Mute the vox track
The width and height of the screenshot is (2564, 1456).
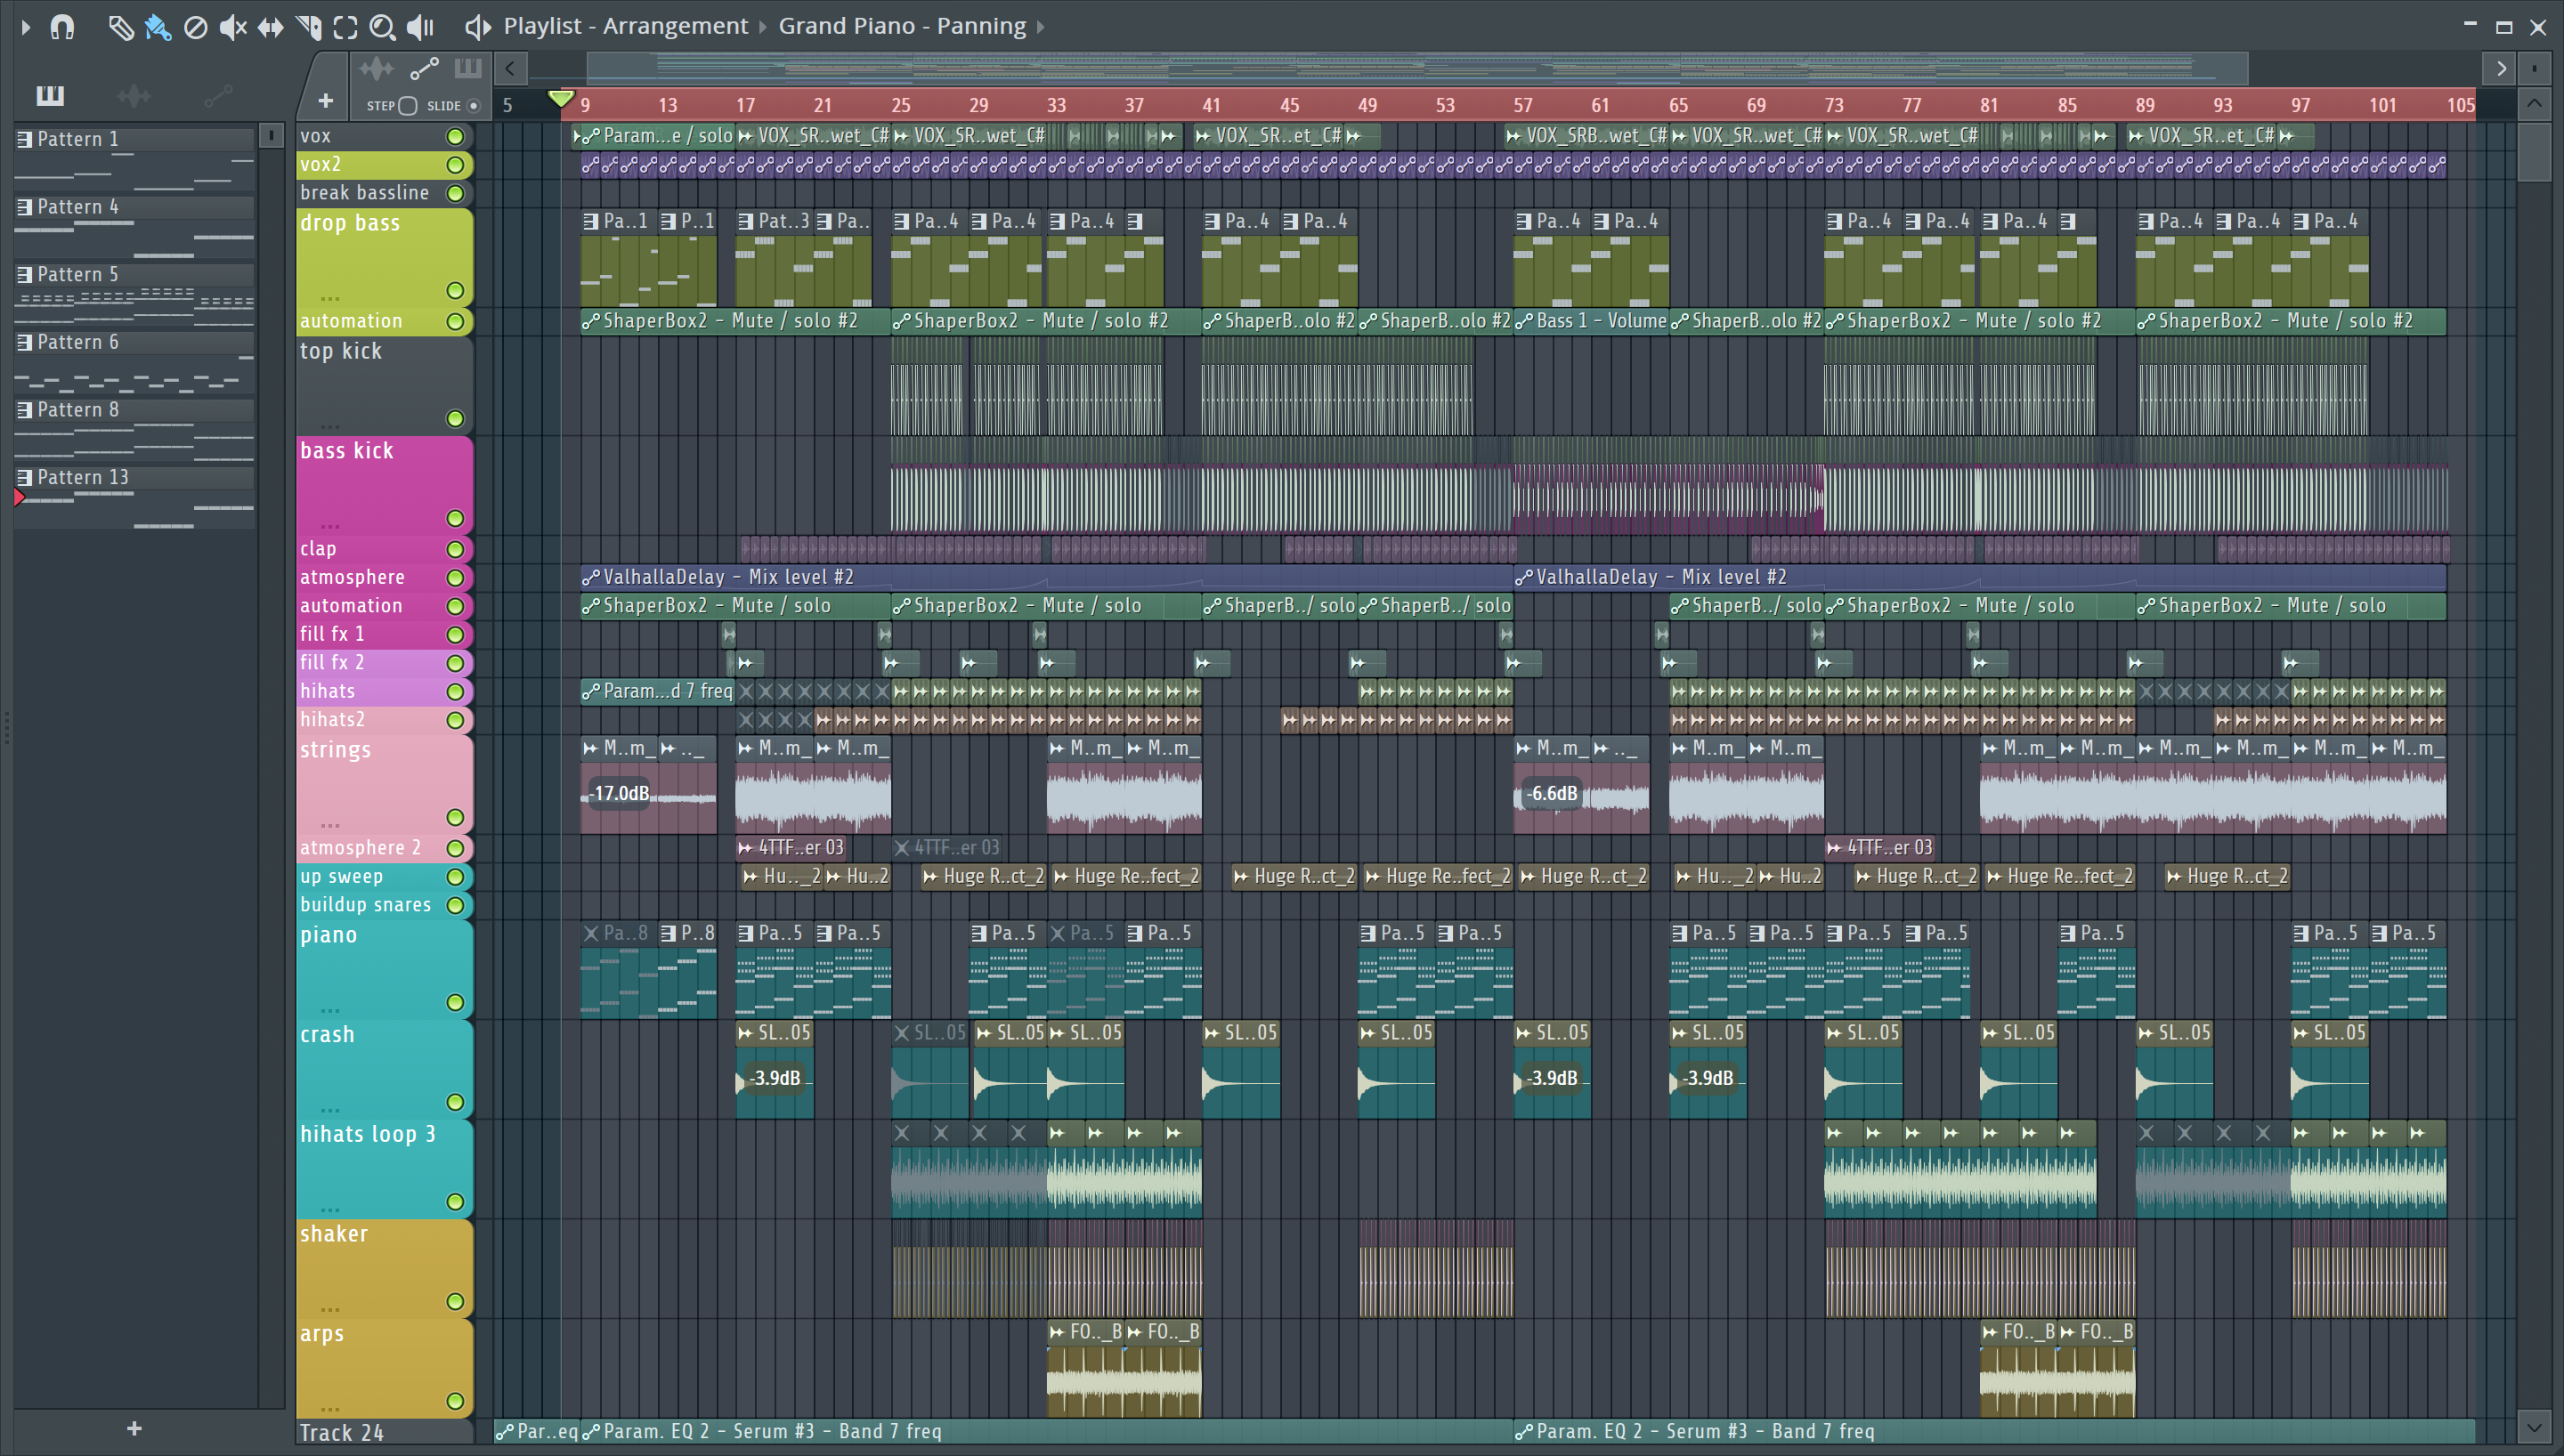pos(455,137)
